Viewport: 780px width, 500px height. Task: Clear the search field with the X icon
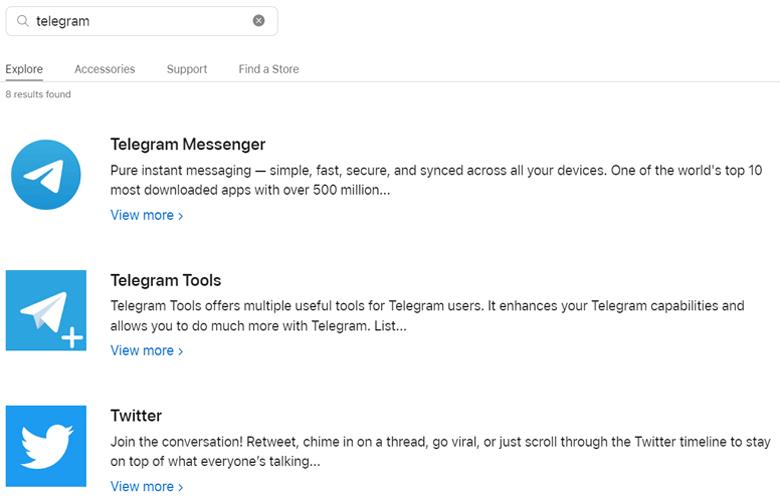[x=259, y=20]
